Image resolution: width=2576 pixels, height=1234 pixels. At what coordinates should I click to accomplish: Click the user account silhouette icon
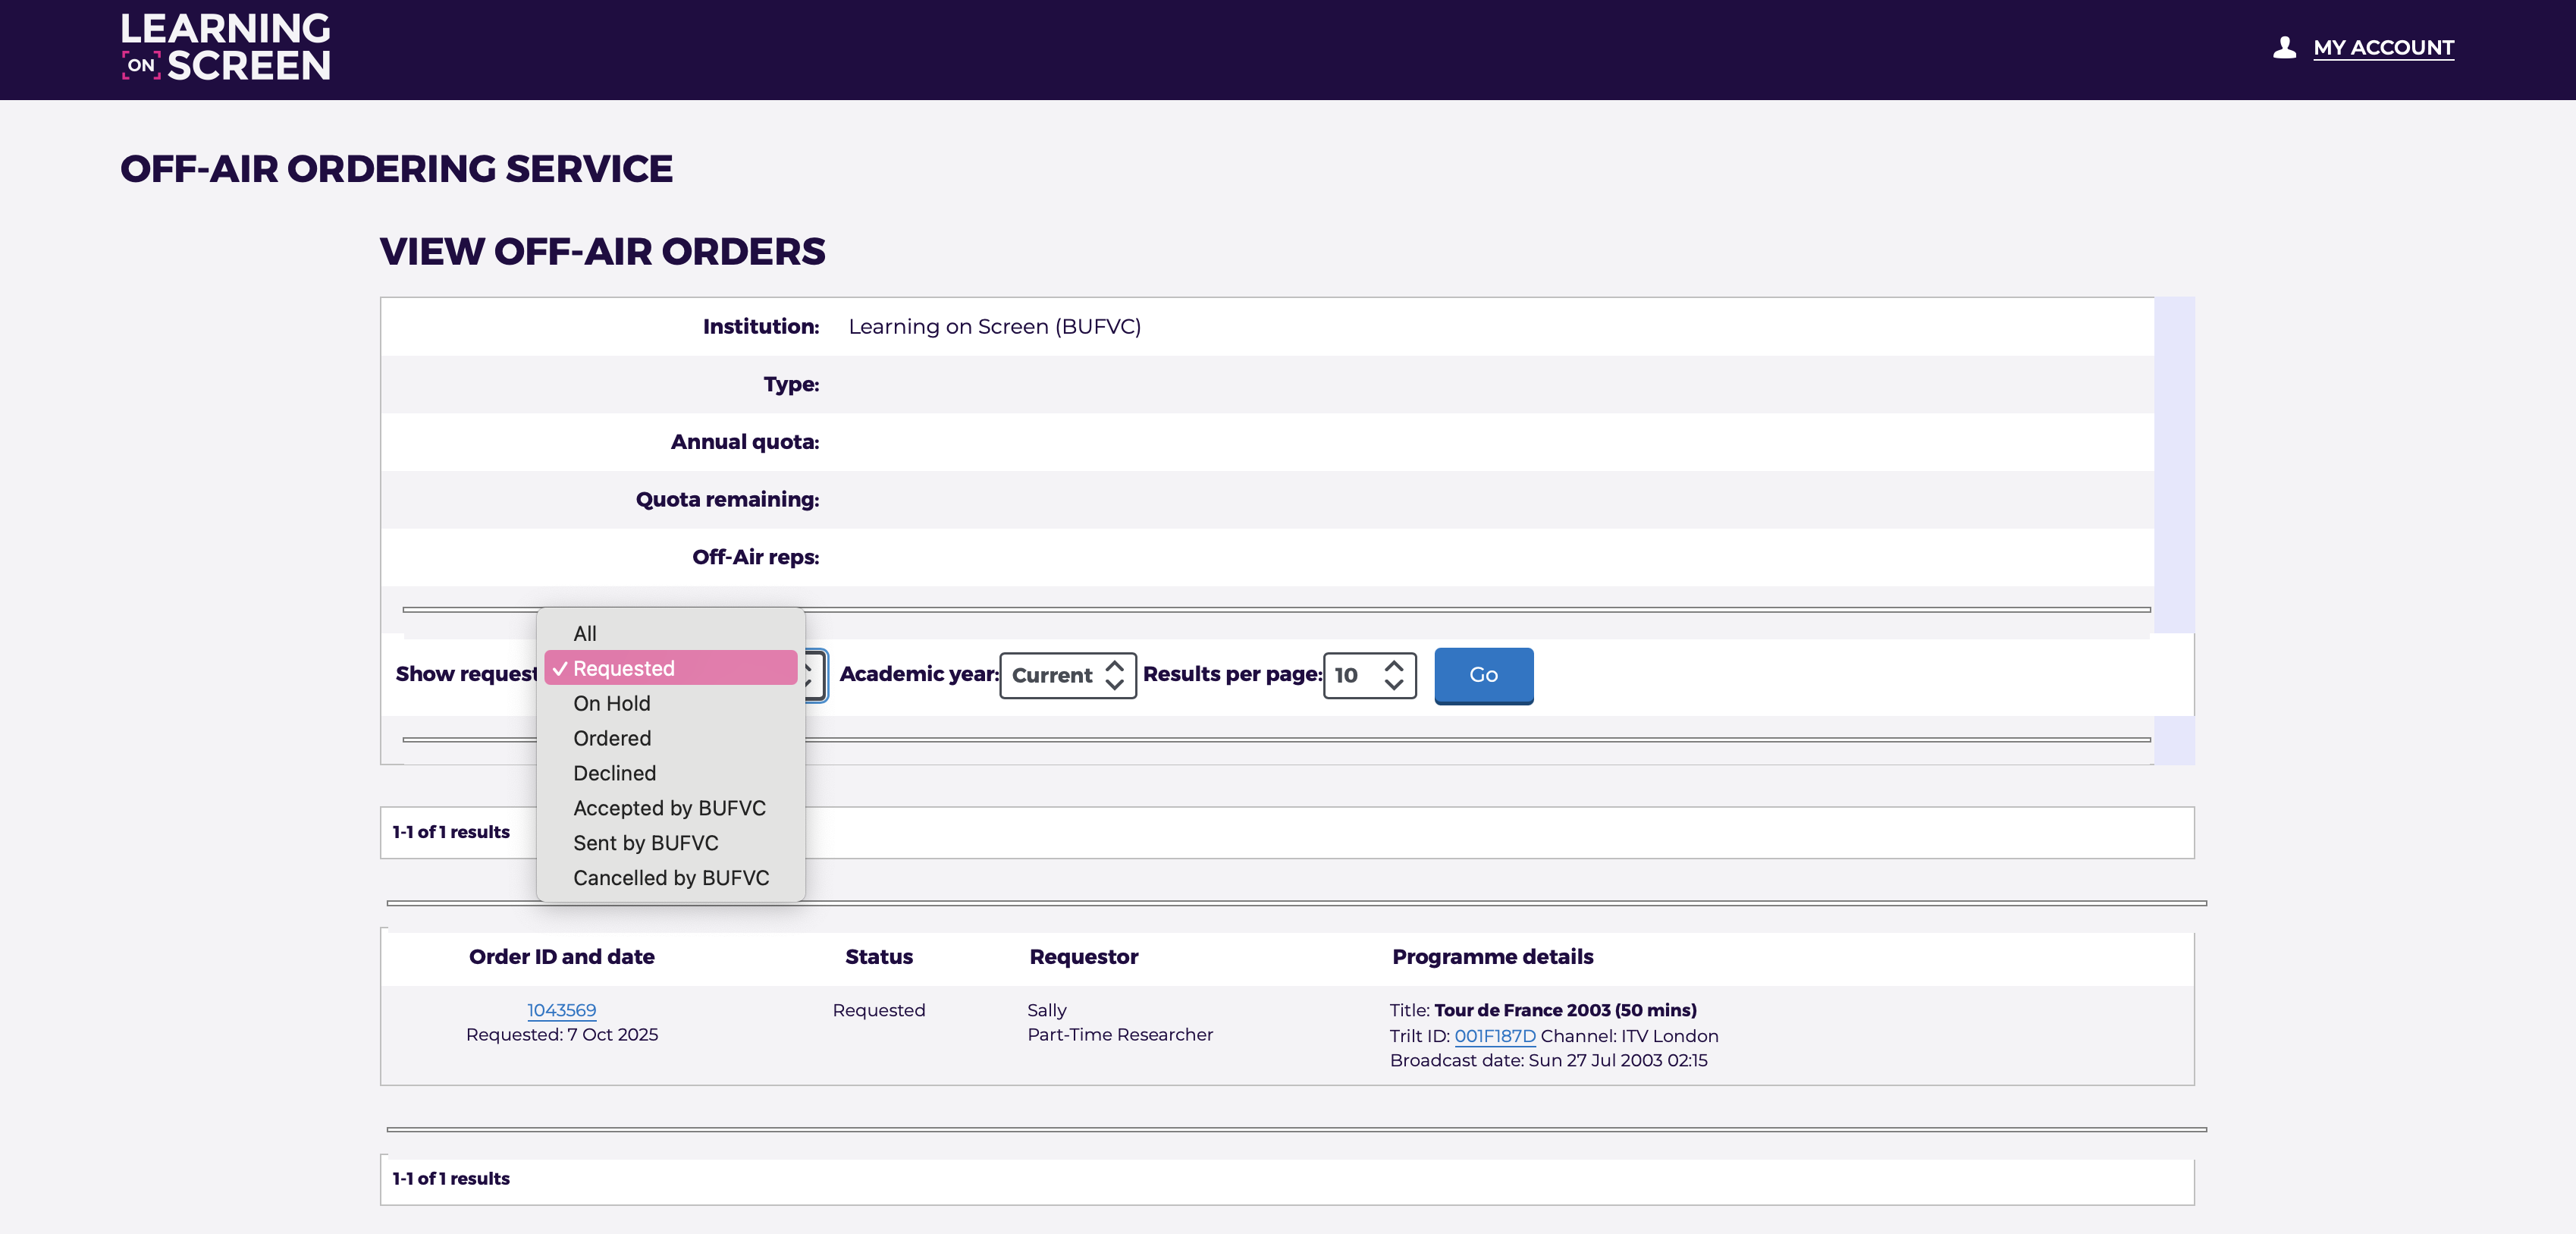[x=2284, y=47]
